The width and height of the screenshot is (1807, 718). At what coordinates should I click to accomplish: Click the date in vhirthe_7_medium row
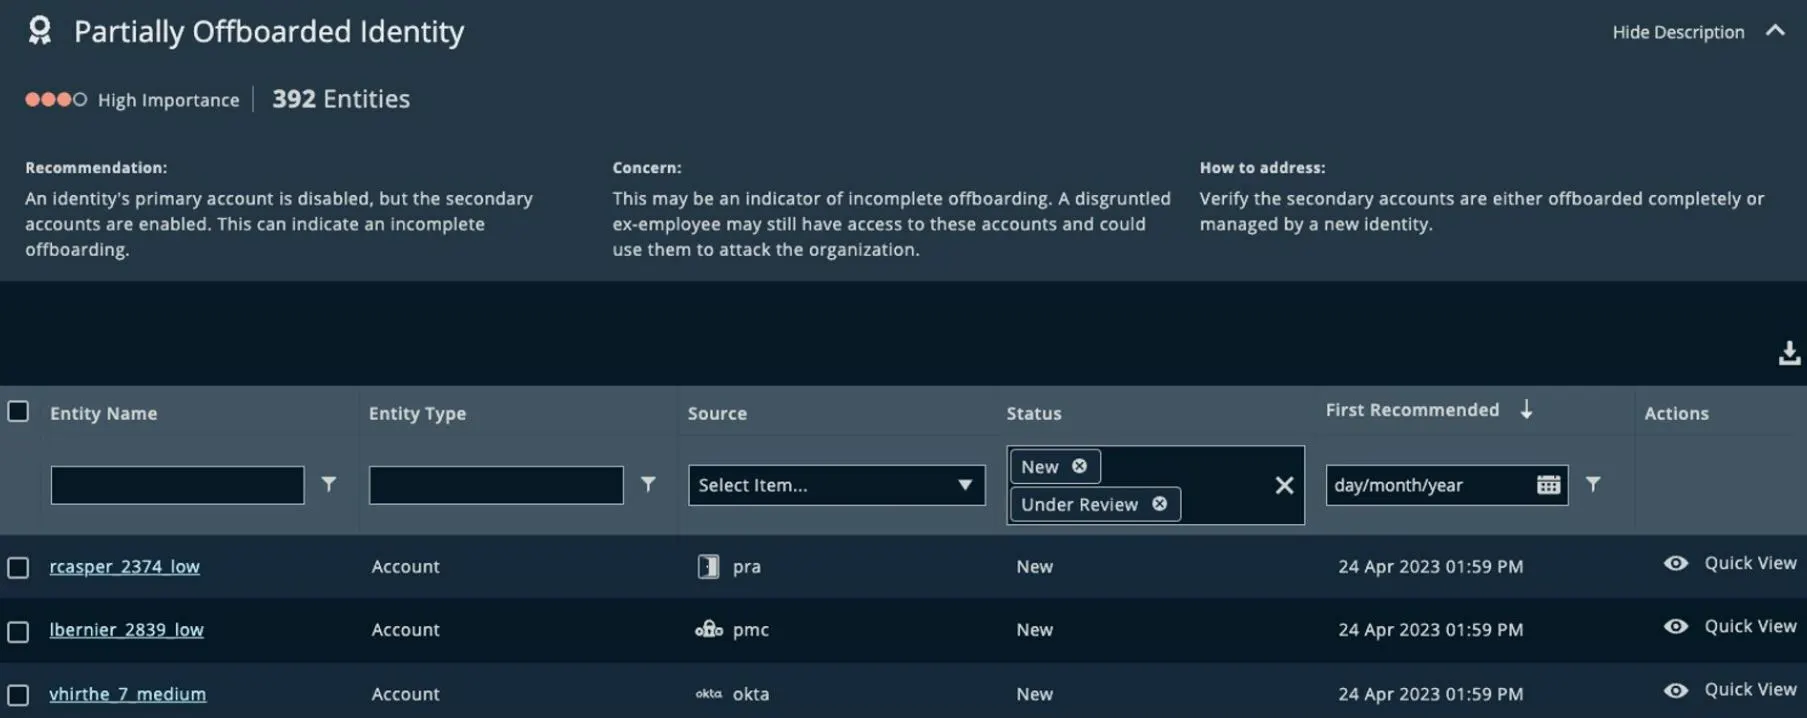[1430, 694]
